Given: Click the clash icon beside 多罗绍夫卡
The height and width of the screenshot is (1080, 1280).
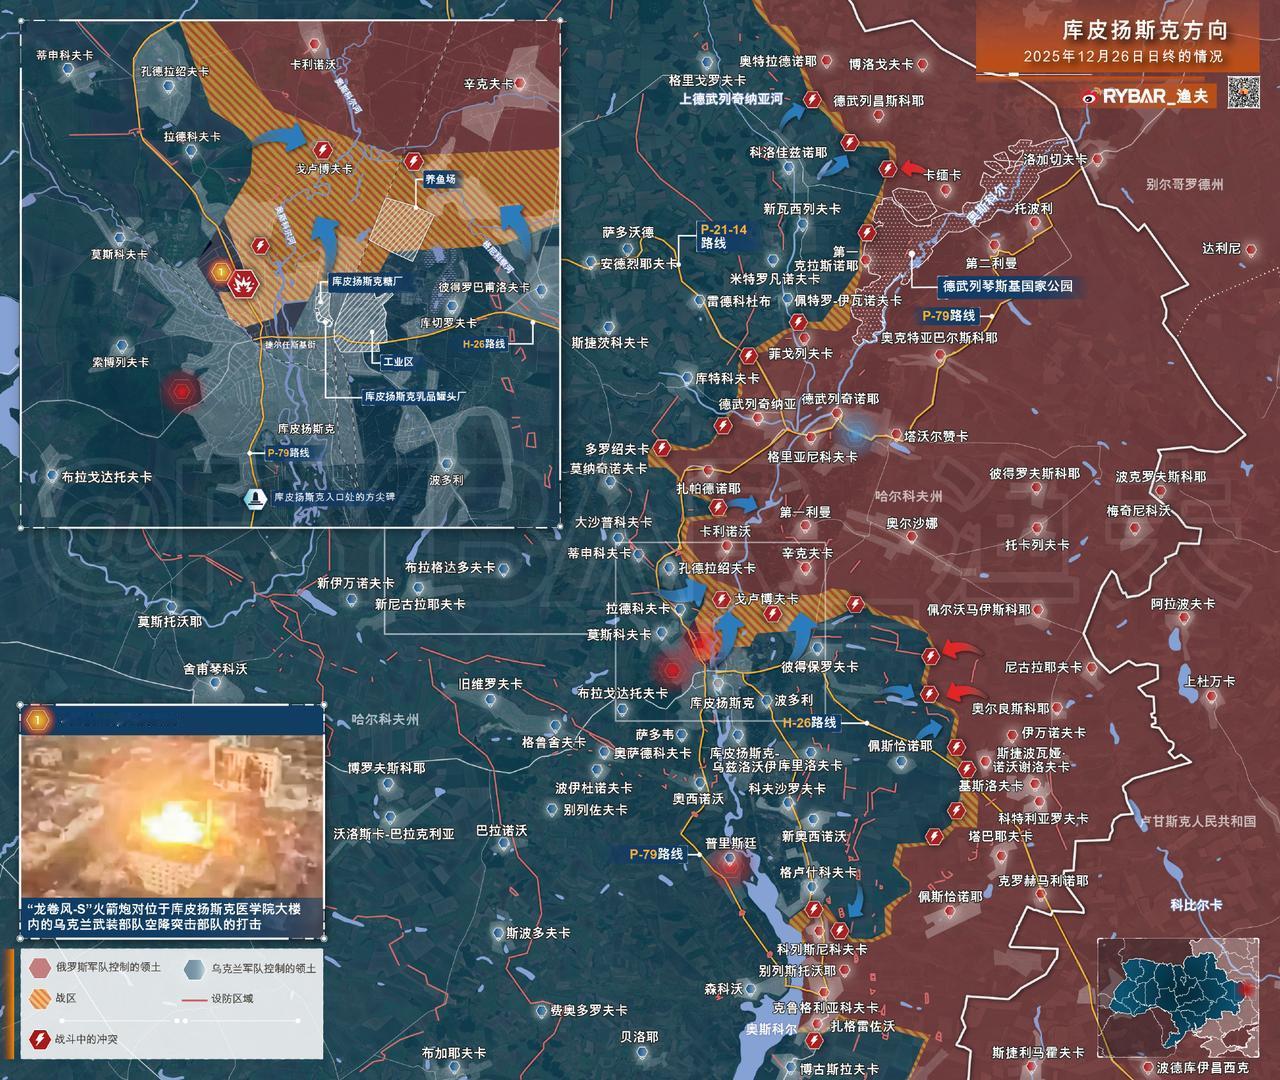Looking at the screenshot, I should click(x=661, y=449).
